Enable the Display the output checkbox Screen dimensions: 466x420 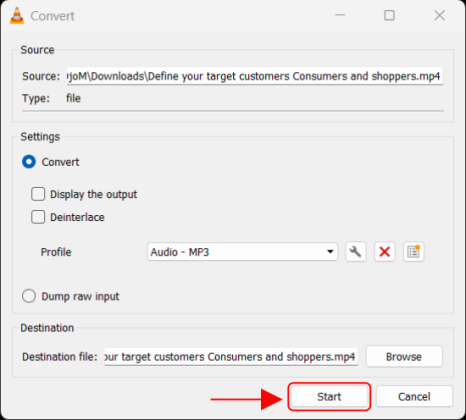38,194
